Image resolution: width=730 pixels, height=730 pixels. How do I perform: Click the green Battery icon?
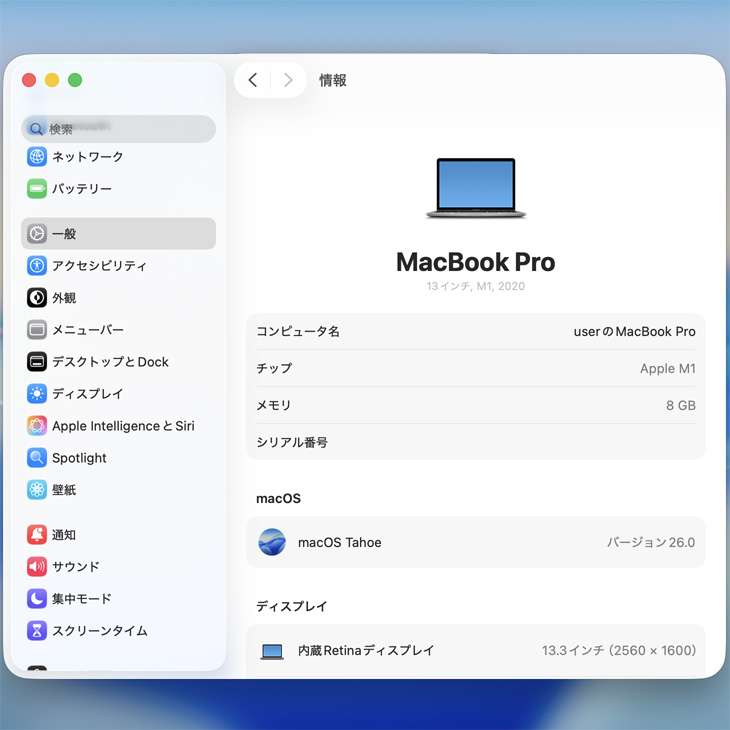point(37,189)
